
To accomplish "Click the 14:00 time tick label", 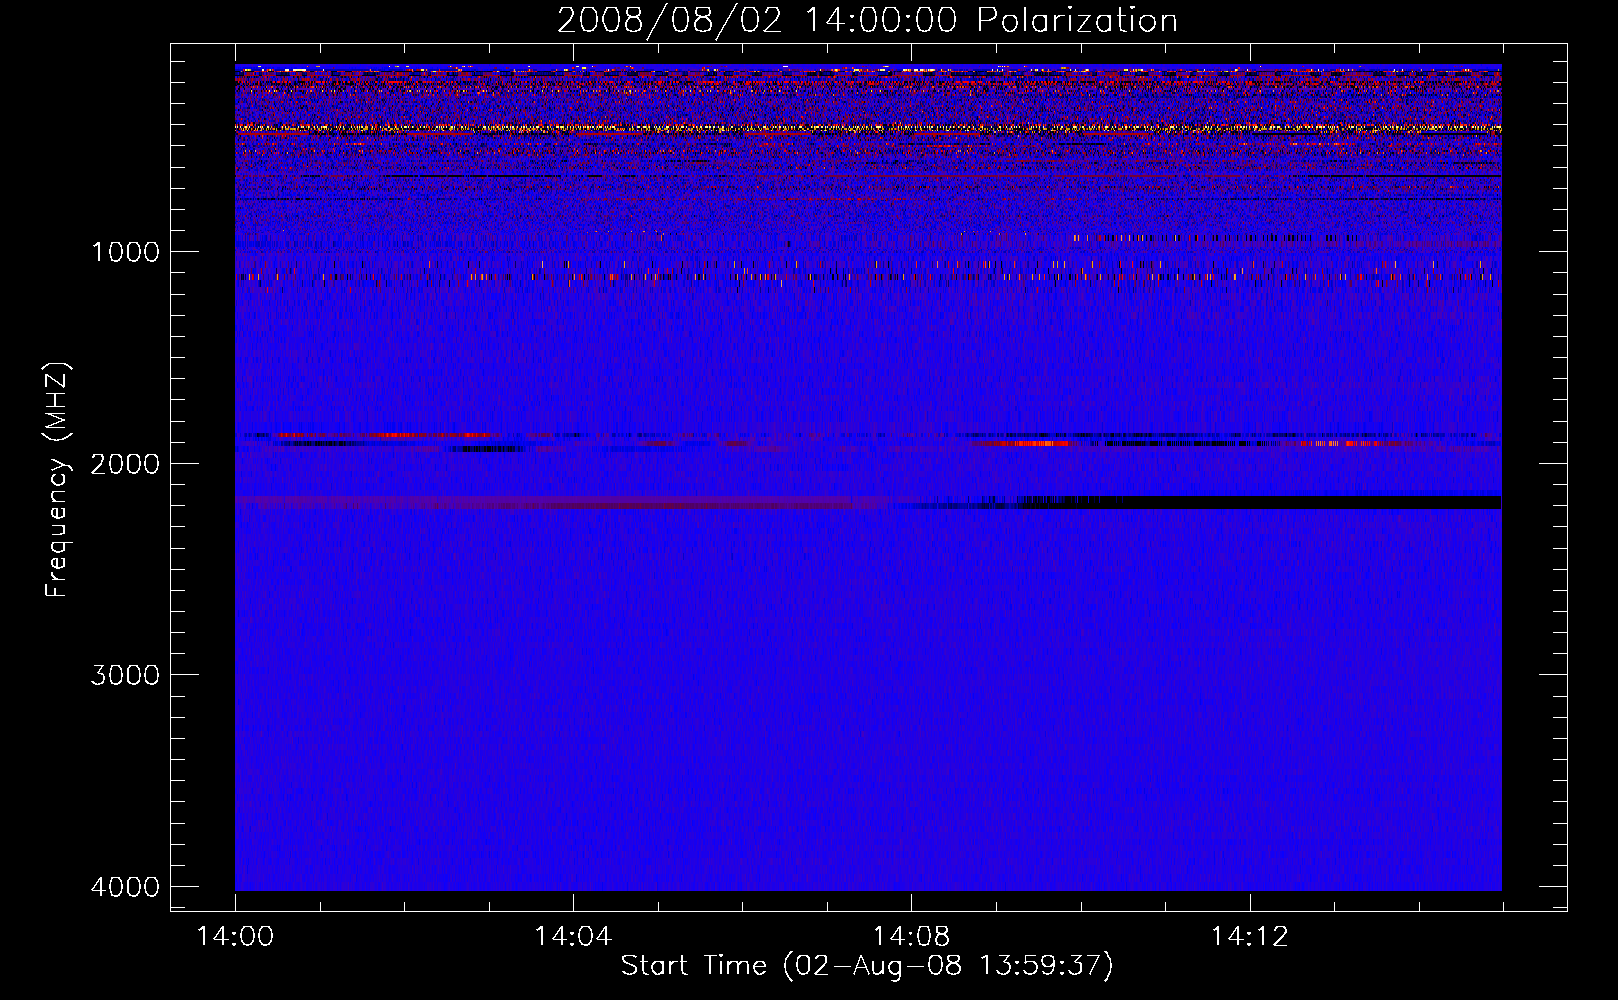I will point(235,937).
